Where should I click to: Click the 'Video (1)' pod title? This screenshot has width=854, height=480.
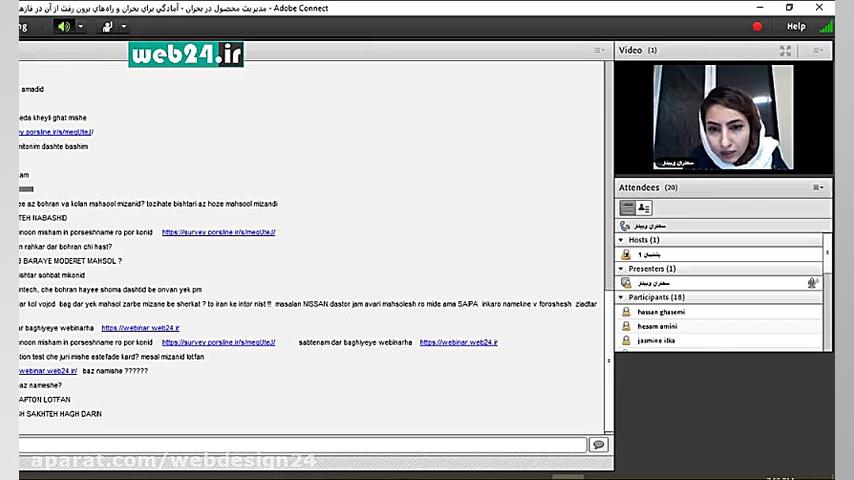click(x=637, y=50)
